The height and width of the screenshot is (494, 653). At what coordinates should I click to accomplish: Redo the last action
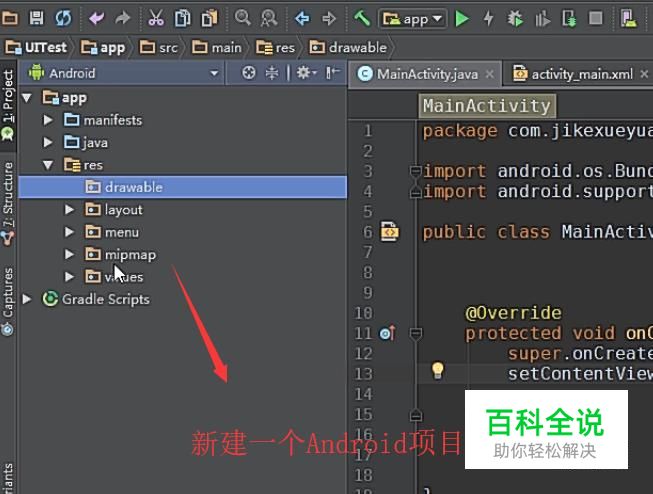[x=123, y=18]
